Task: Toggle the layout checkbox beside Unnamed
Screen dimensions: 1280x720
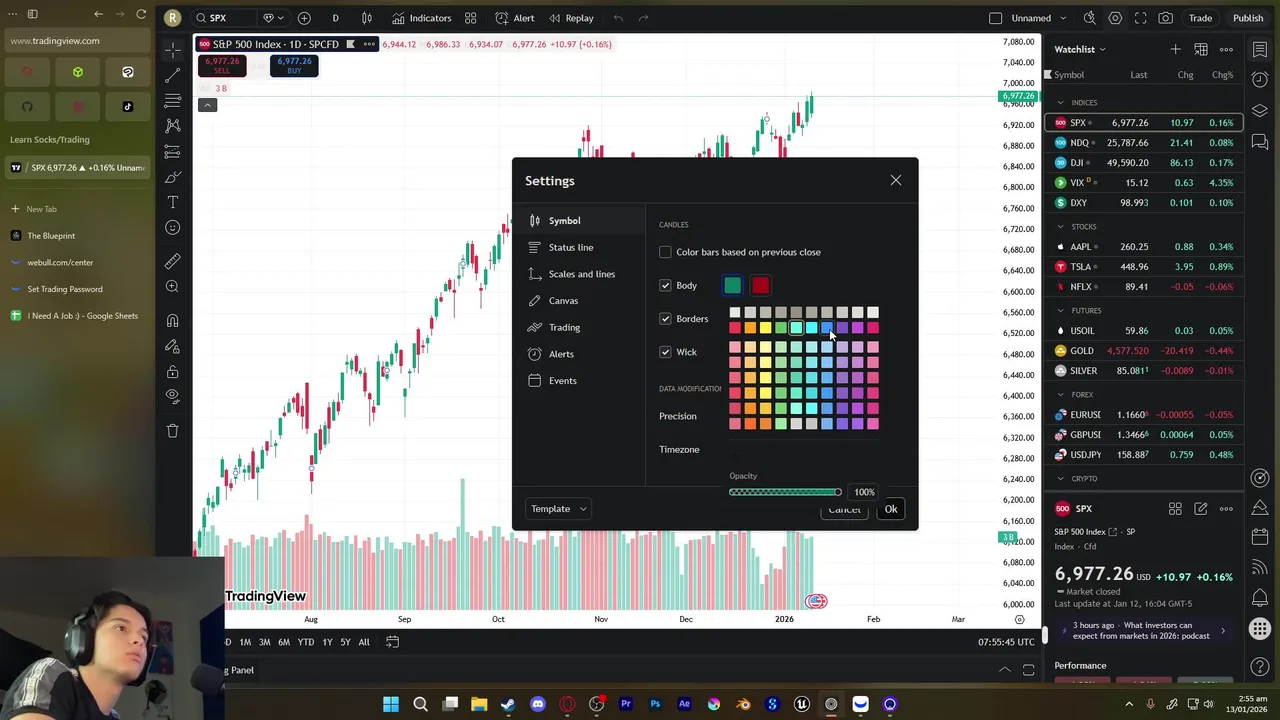Action: tap(995, 18)
